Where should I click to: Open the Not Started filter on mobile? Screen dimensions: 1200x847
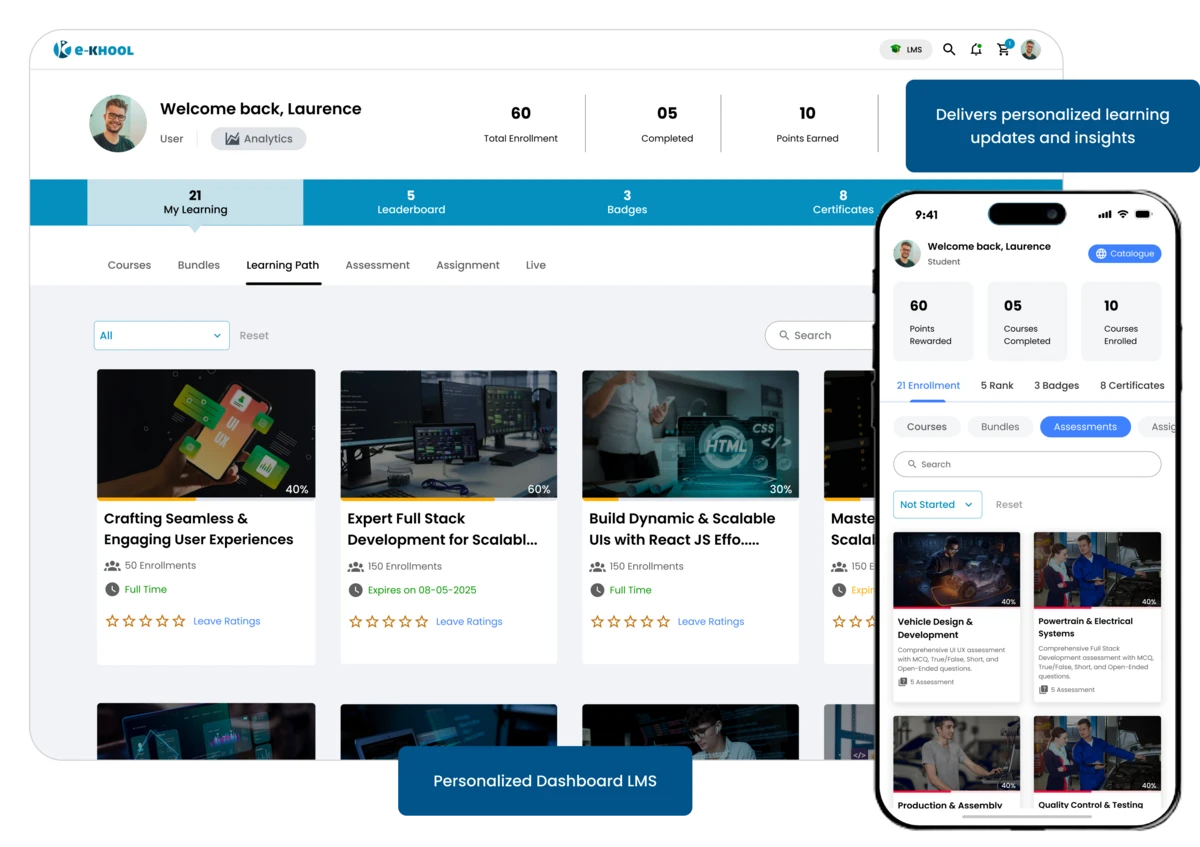click(937, 504)
